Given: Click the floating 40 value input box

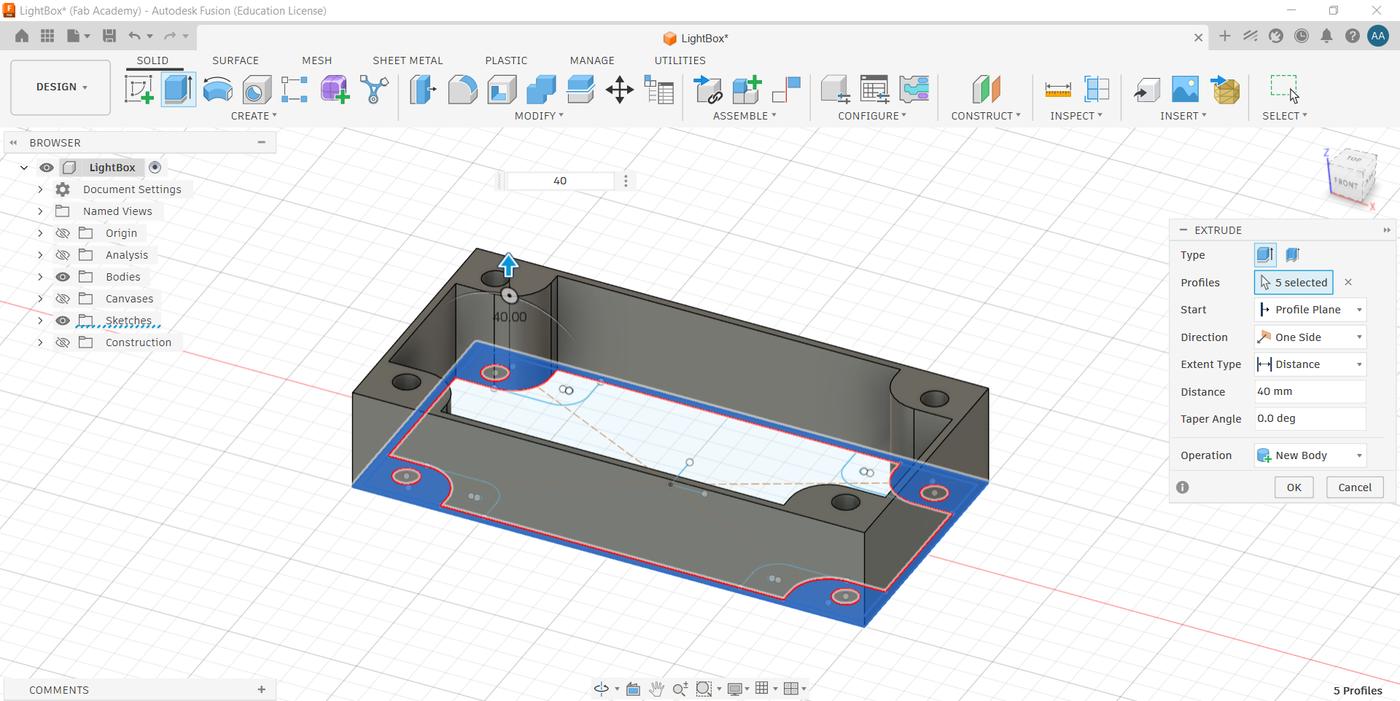Looking at the screenshot, I should 560,181.
